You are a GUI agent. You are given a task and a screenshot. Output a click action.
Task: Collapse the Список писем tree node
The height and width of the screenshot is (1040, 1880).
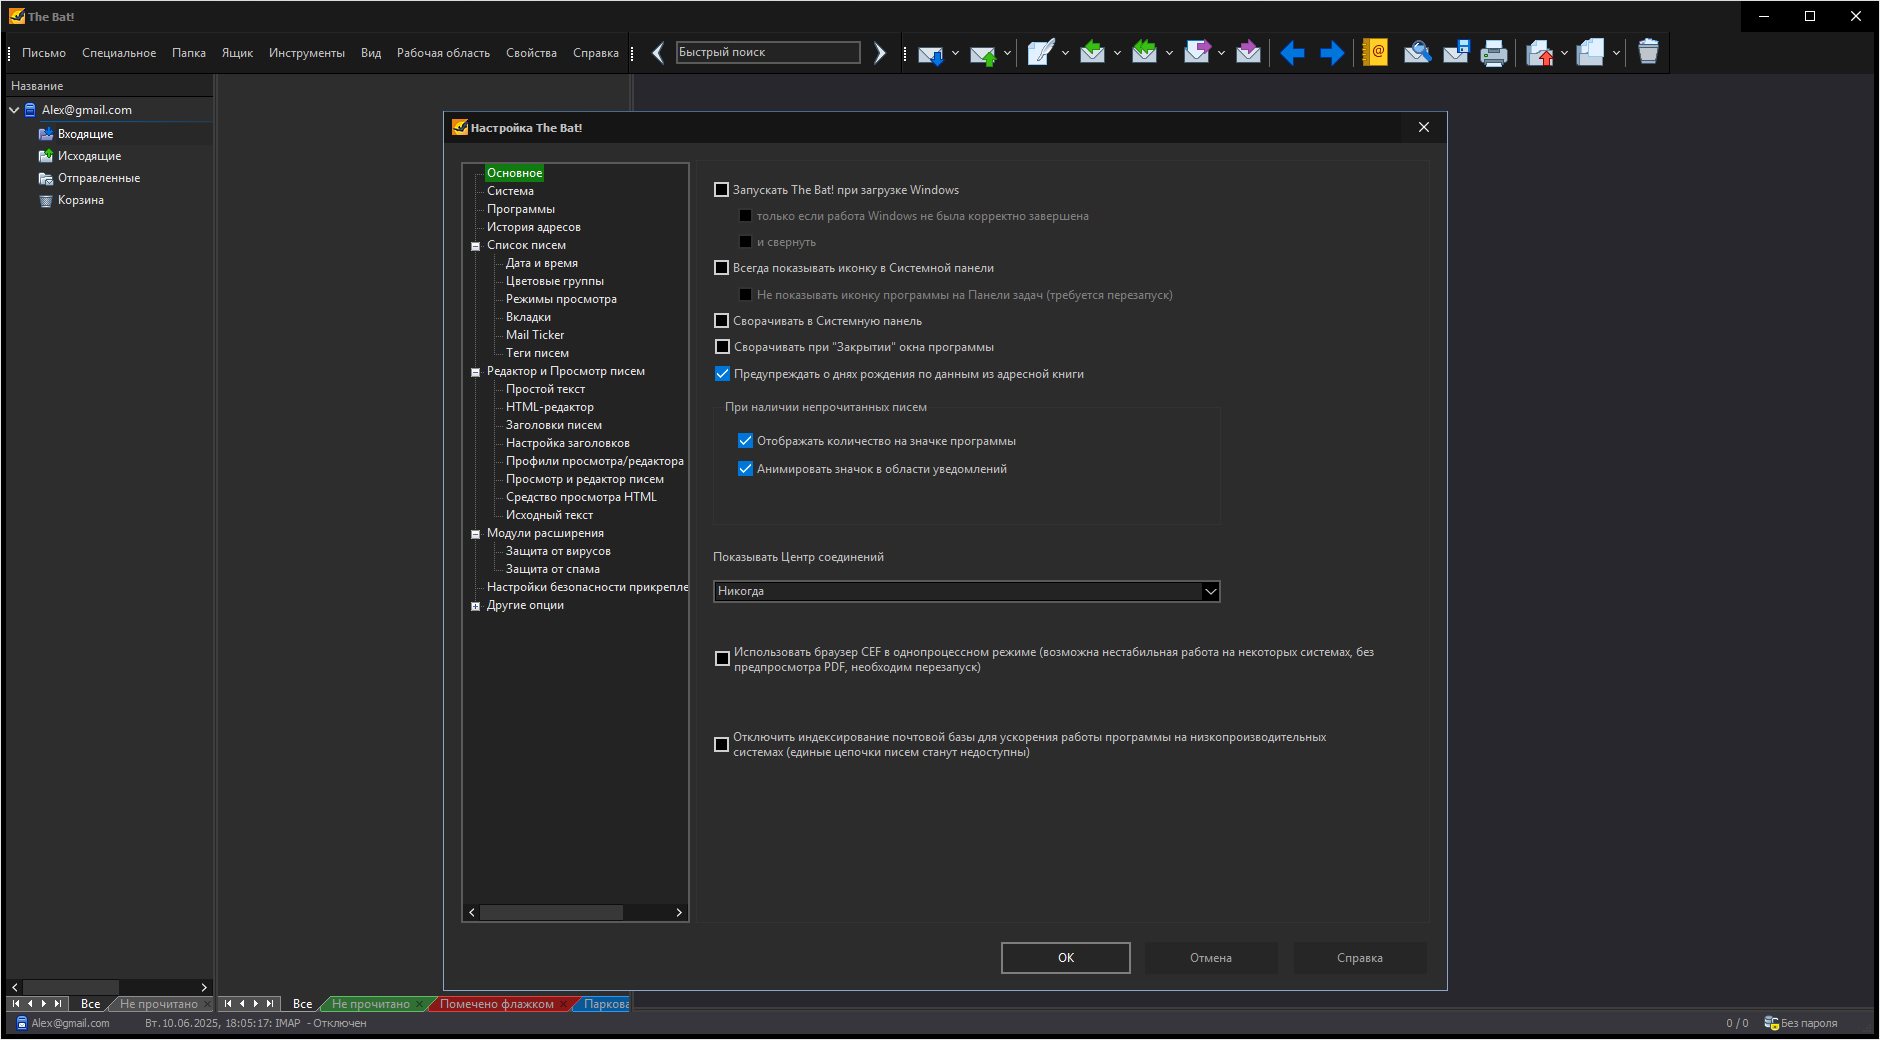pos(476,246)
